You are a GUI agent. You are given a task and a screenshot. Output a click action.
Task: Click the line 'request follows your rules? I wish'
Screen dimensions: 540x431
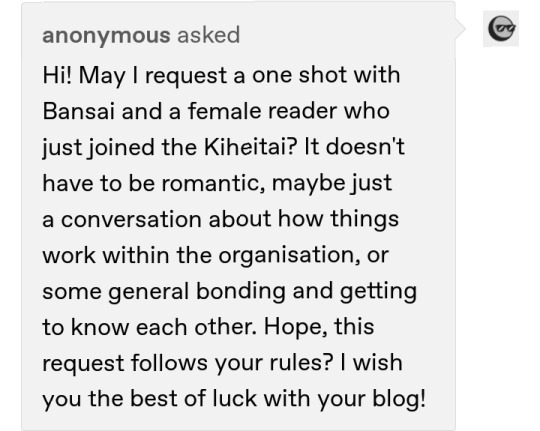[222, 363]
